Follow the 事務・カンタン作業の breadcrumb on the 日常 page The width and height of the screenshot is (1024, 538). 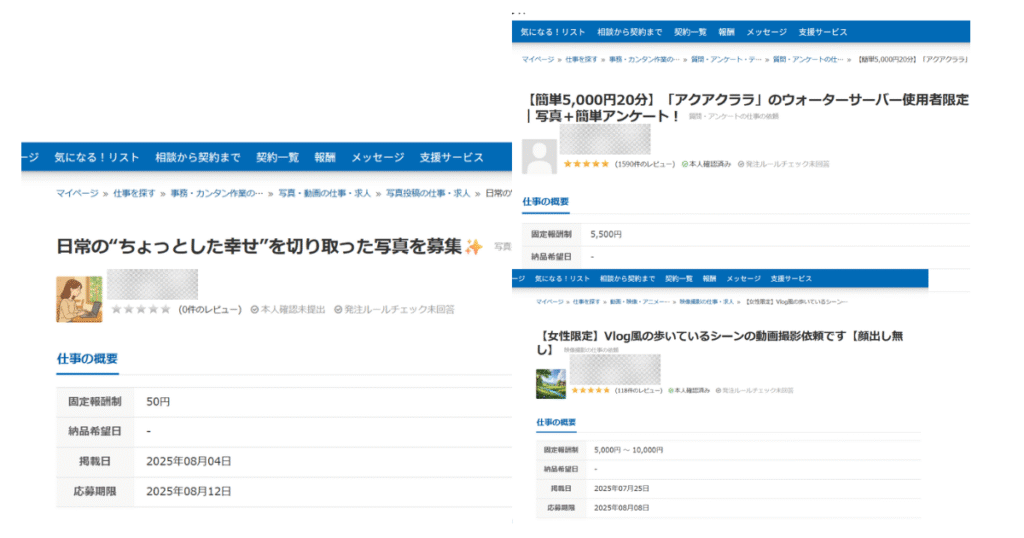click(x=217, y=193)
